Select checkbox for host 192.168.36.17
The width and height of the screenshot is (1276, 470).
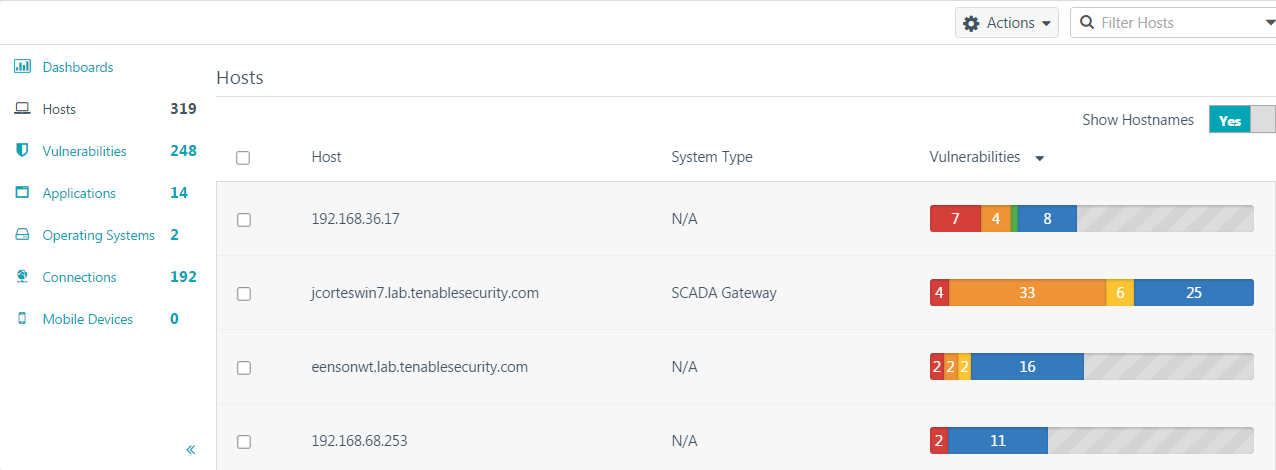243,220
